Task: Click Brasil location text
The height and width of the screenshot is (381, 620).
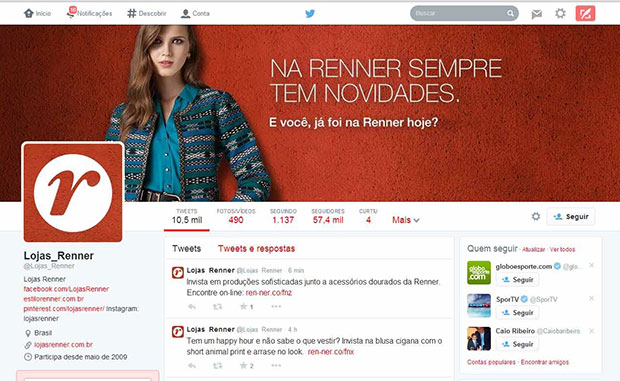Action: (43, 333)
